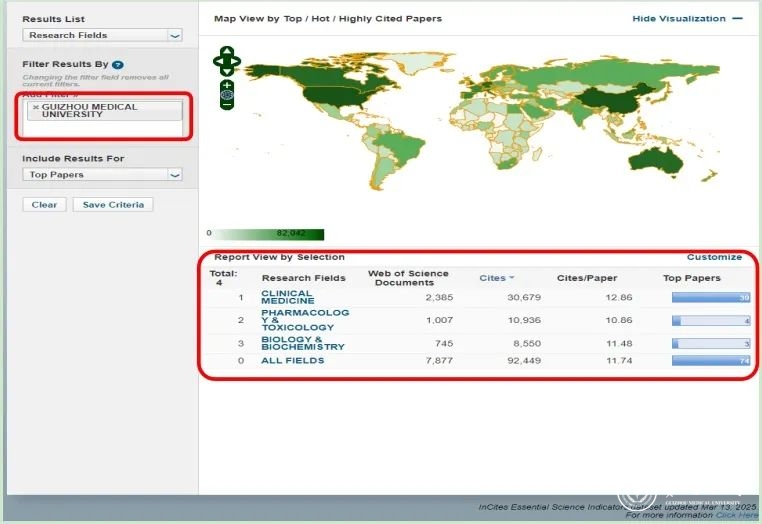Click the map color scale legend bar
Image resolution: width=762 pixels, height=524 pixels.
[269, 234]
